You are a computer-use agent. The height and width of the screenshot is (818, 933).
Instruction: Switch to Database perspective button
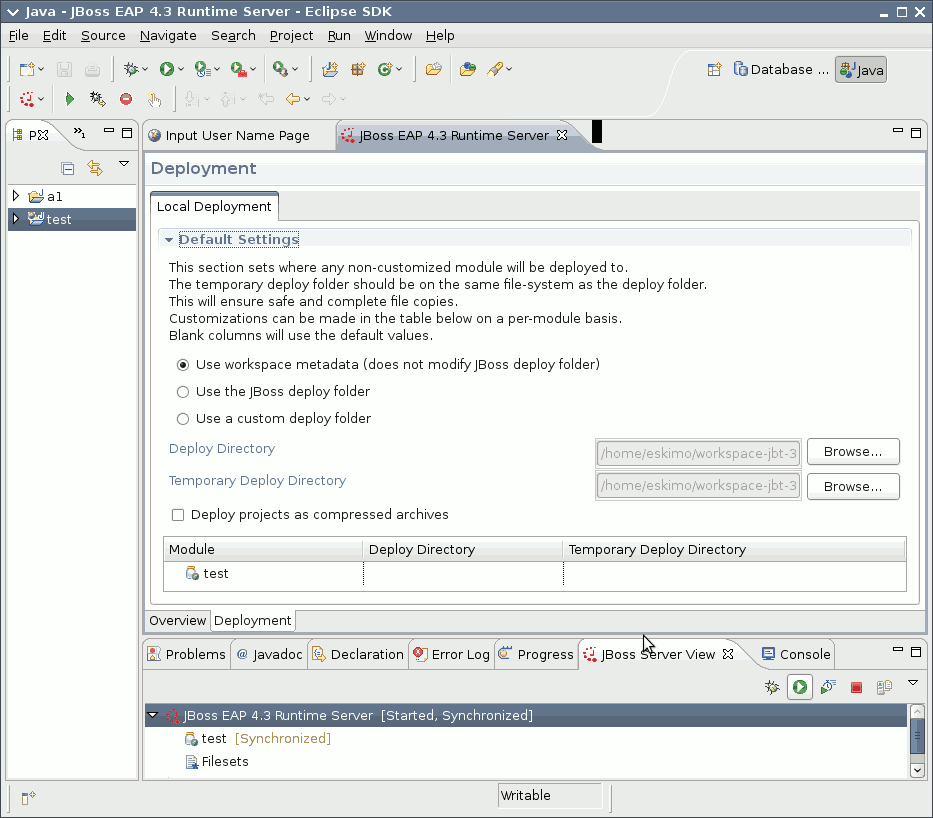pyautogui.click(x=780, y=70)
